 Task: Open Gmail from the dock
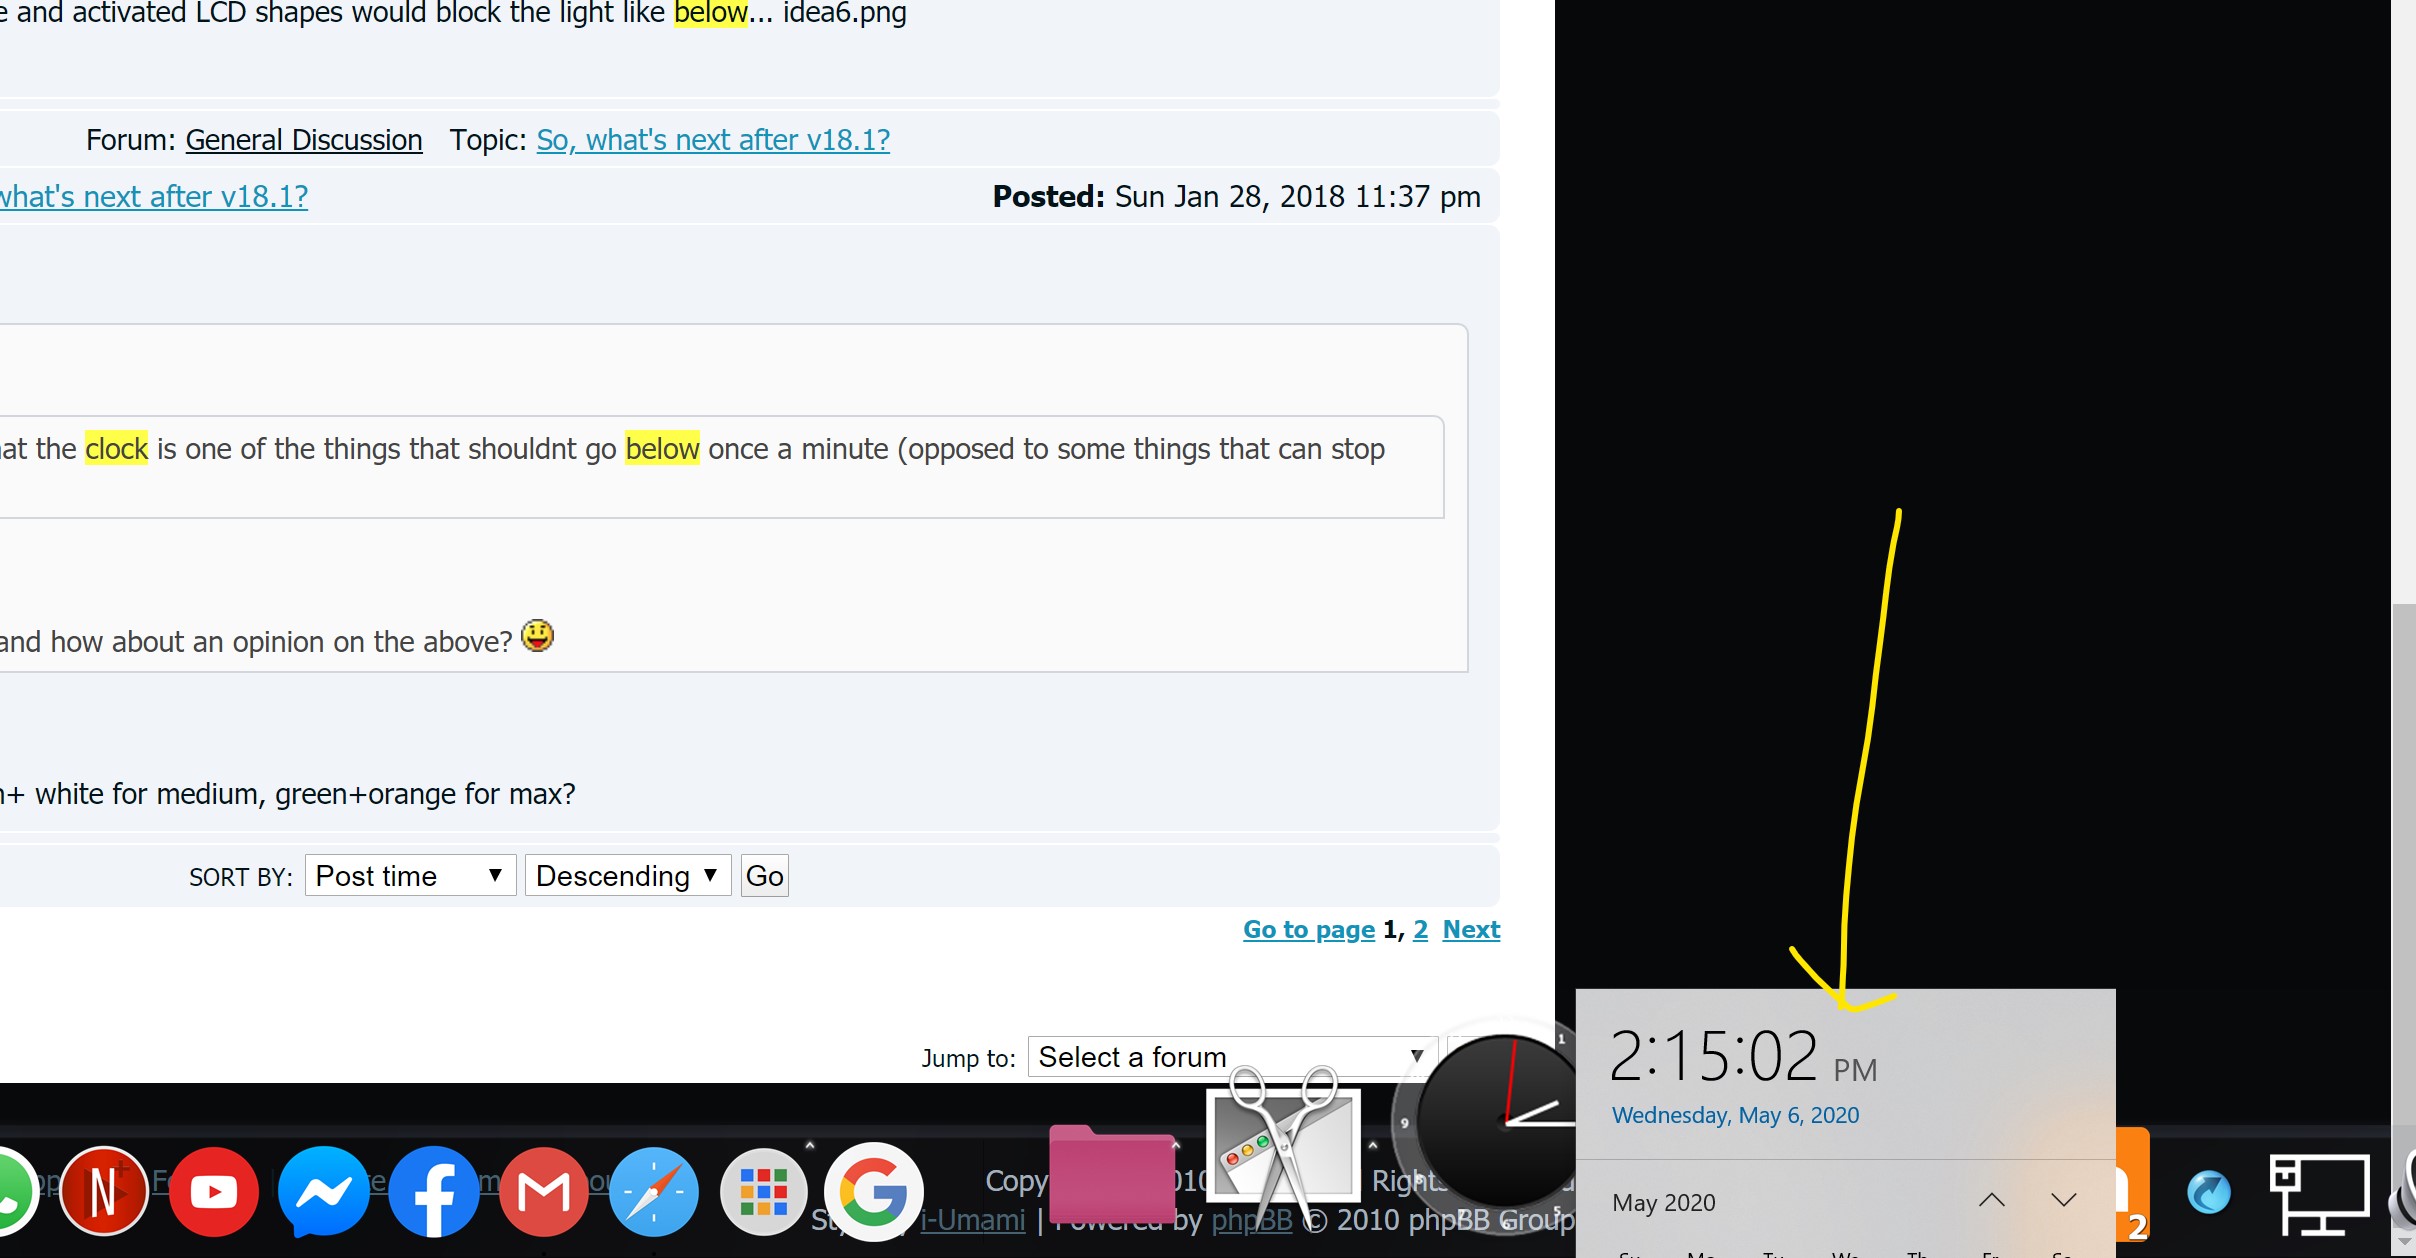[544, 1191]
